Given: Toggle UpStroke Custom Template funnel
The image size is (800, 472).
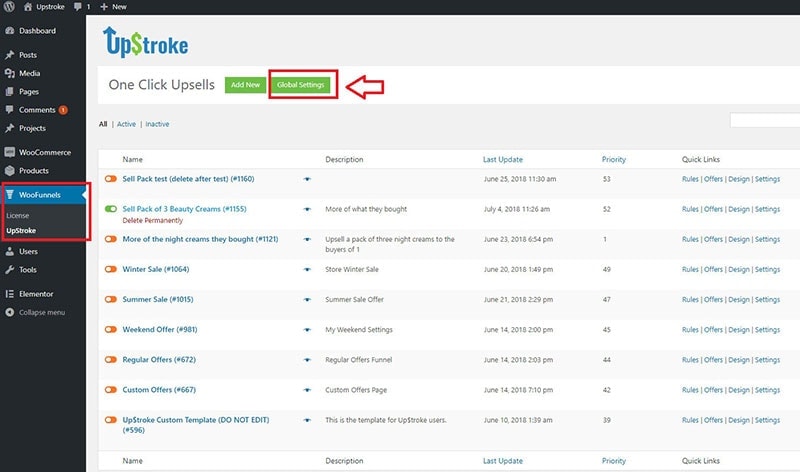Looking at the screenshot, I should 111,419.
